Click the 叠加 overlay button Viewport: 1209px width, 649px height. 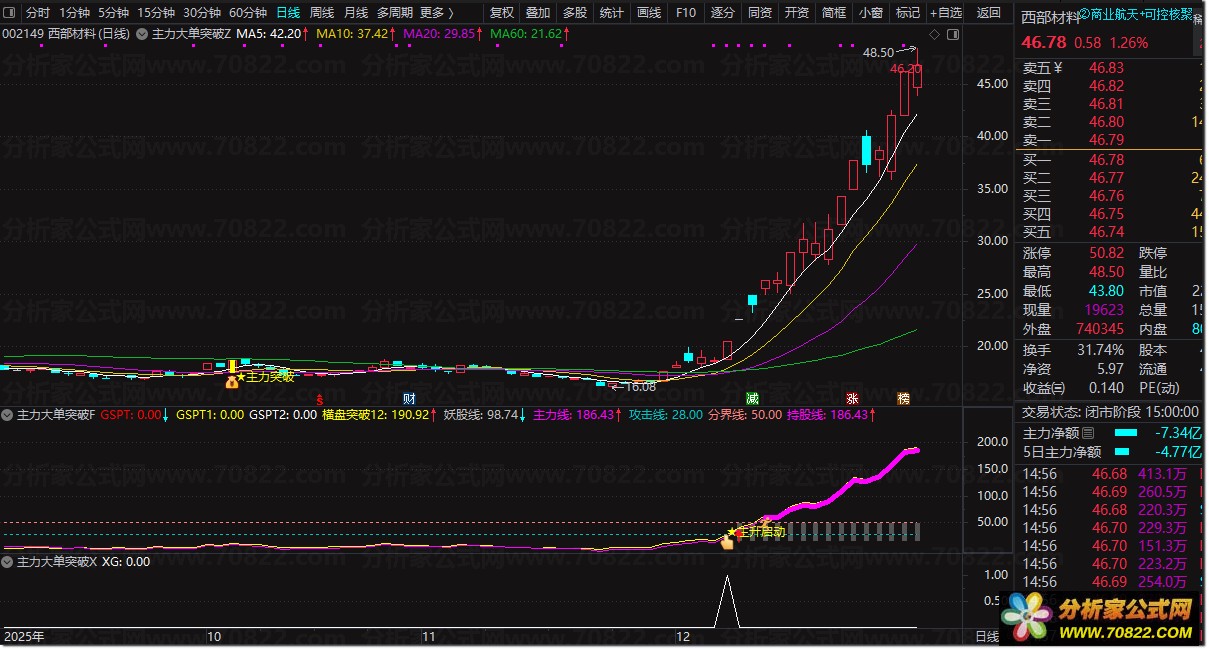tap(538, 13)
